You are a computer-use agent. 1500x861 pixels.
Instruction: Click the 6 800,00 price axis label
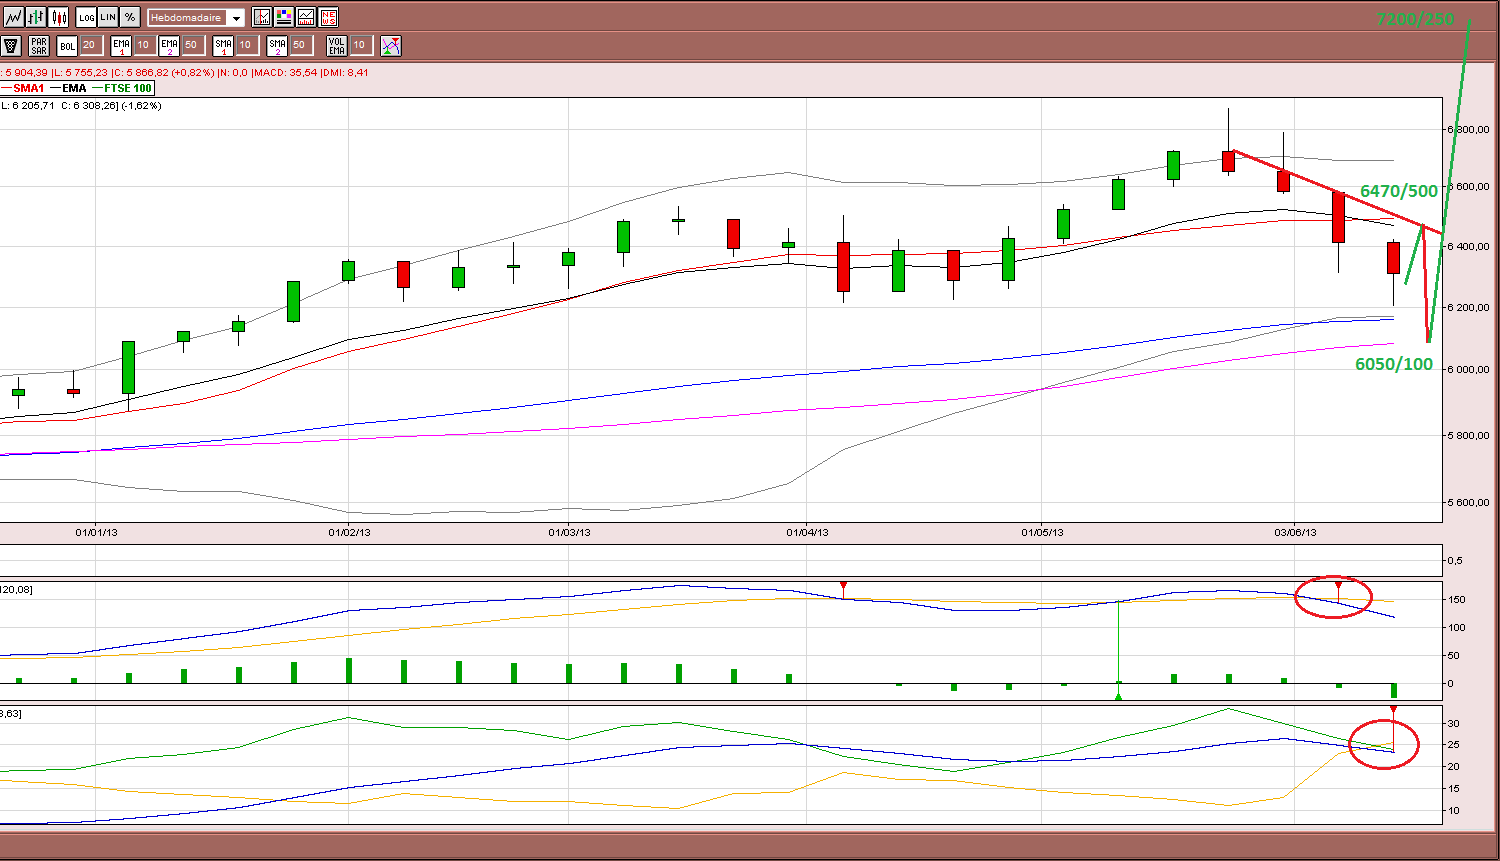click(x=1469, y=130)
